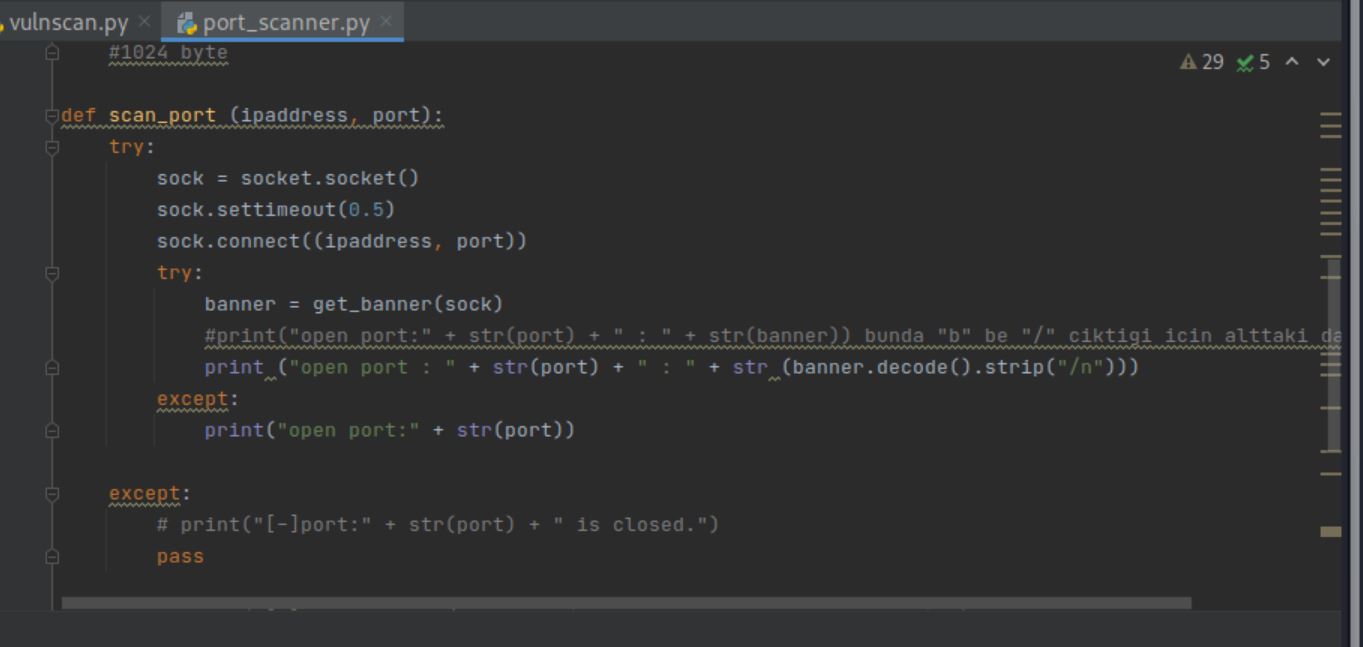The height and width of the screenshot is (647, 1363).
Task: Place cursor in "#1024 byte" comment
Action: click(x=168, y=53)
